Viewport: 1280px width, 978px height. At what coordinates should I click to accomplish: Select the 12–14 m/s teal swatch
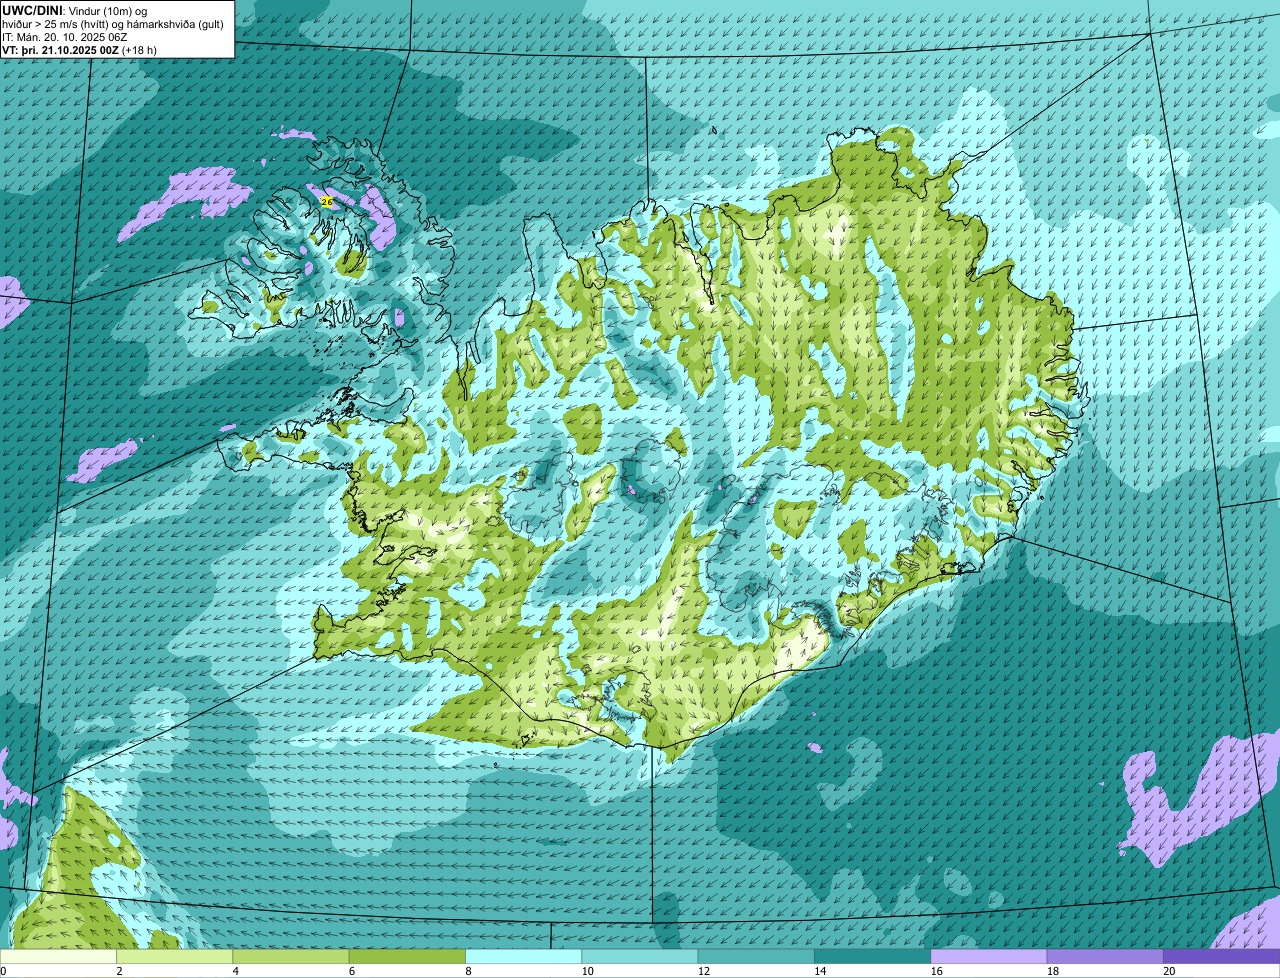[756, 957]
